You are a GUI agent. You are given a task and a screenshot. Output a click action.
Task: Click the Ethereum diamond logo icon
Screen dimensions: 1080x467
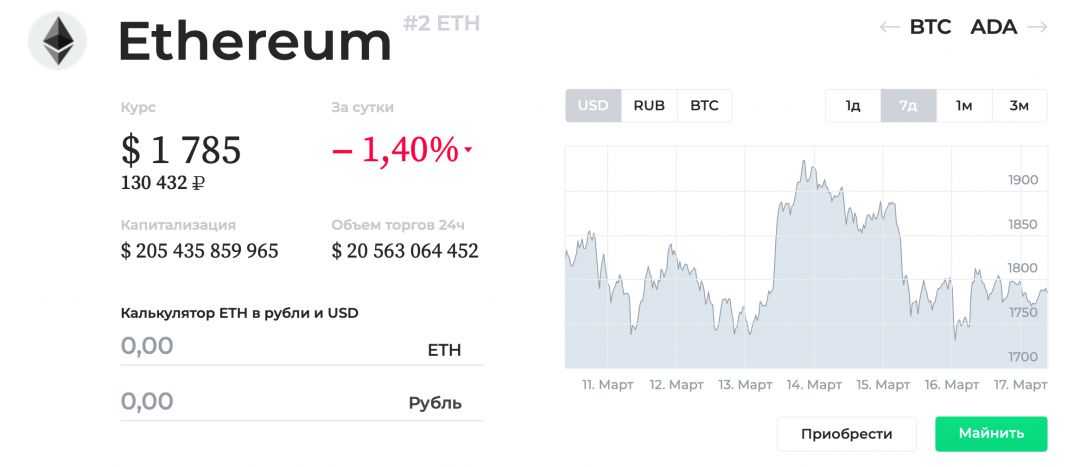(58, 41)
